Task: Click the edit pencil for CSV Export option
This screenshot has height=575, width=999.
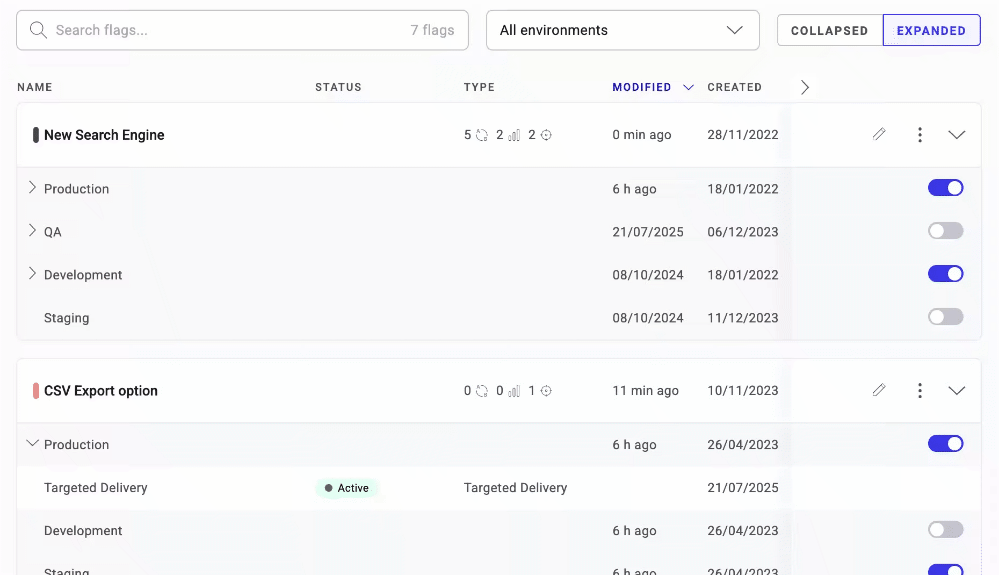Action: pyautogui.click(x=879, y=391)
